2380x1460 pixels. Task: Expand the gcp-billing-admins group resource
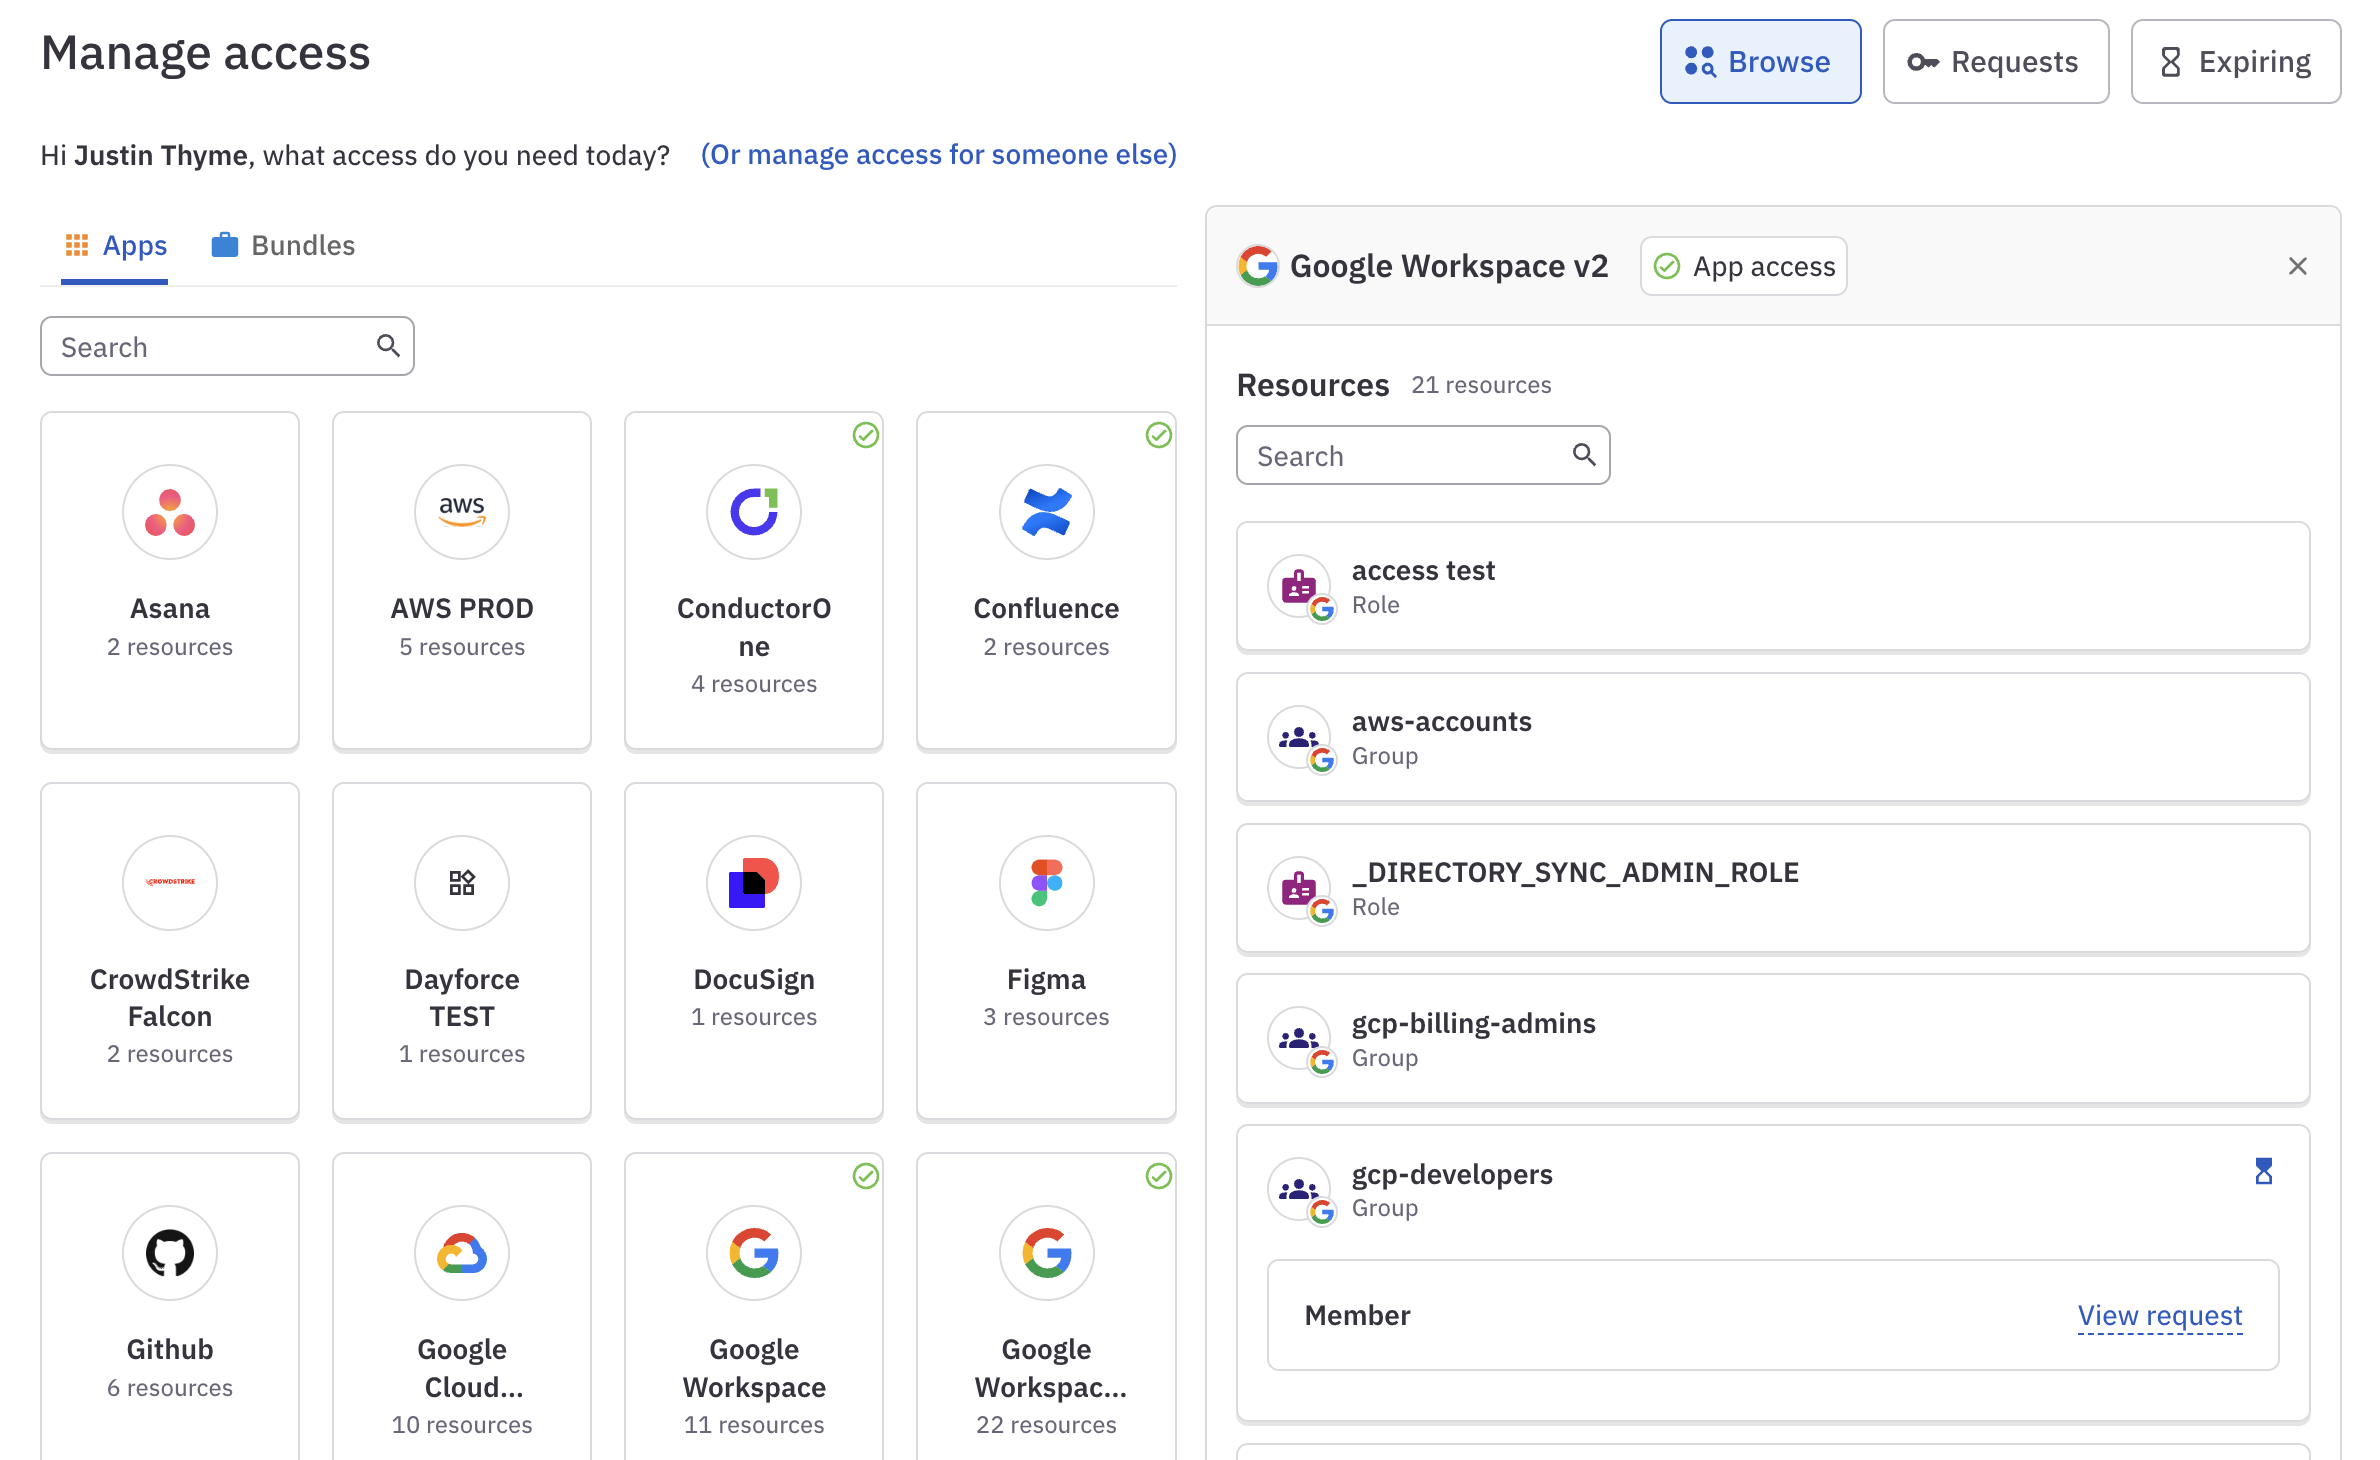click(x=1772, y=1040)
